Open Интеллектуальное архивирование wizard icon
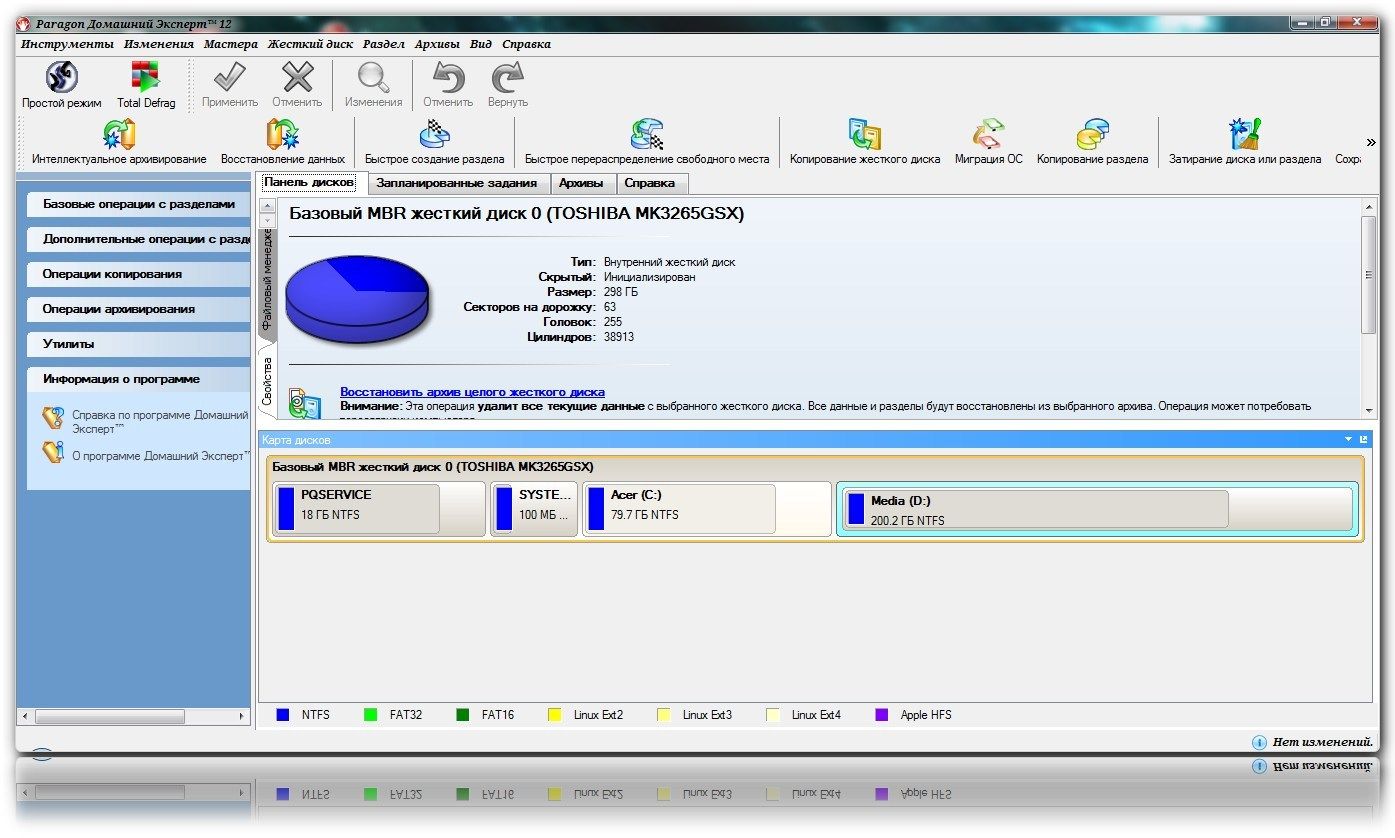The image size is (1395, 838). [x=119, y=135]
